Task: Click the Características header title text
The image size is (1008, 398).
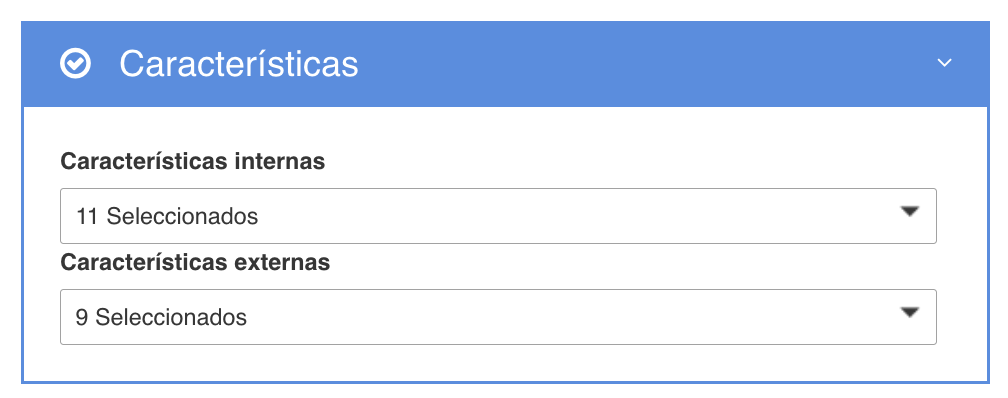Action: [238, 64]
